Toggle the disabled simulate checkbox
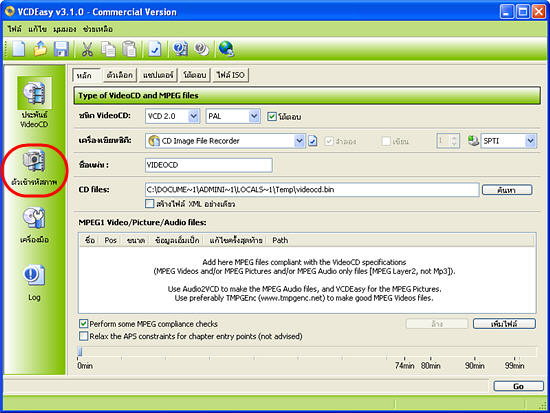This screenshot has height=413, width=550. pyautogui.click(x=329, y=141)
